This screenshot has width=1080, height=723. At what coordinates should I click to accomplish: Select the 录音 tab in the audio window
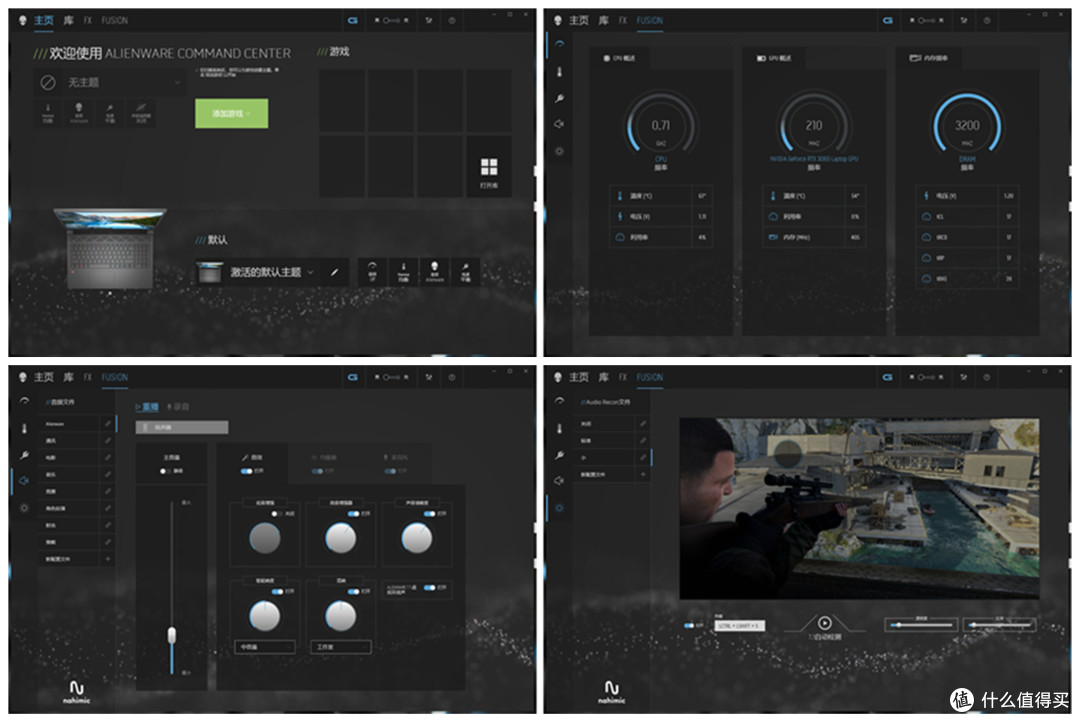coord(178,407)
